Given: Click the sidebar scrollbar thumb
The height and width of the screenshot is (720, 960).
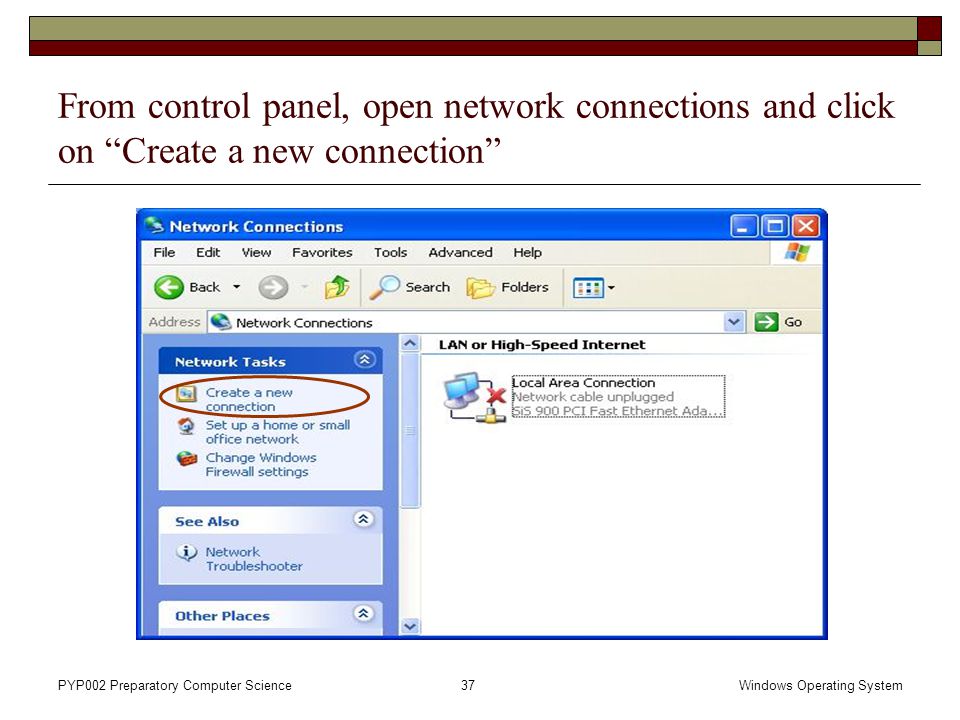Looking at the screenshot, I should (410, 430).
